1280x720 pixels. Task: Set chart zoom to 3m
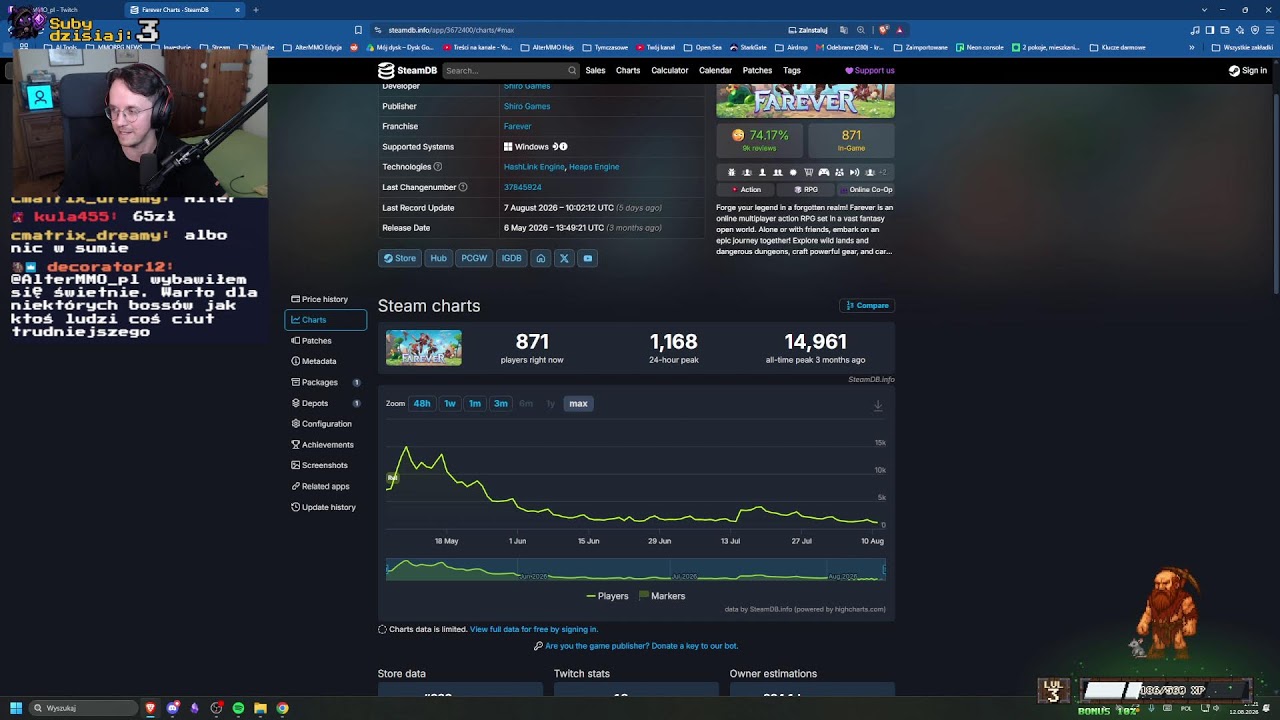(501, 404)
